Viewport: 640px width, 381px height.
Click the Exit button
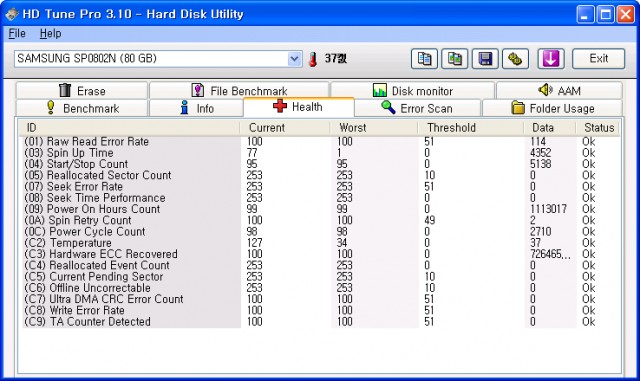click(598, 59)
